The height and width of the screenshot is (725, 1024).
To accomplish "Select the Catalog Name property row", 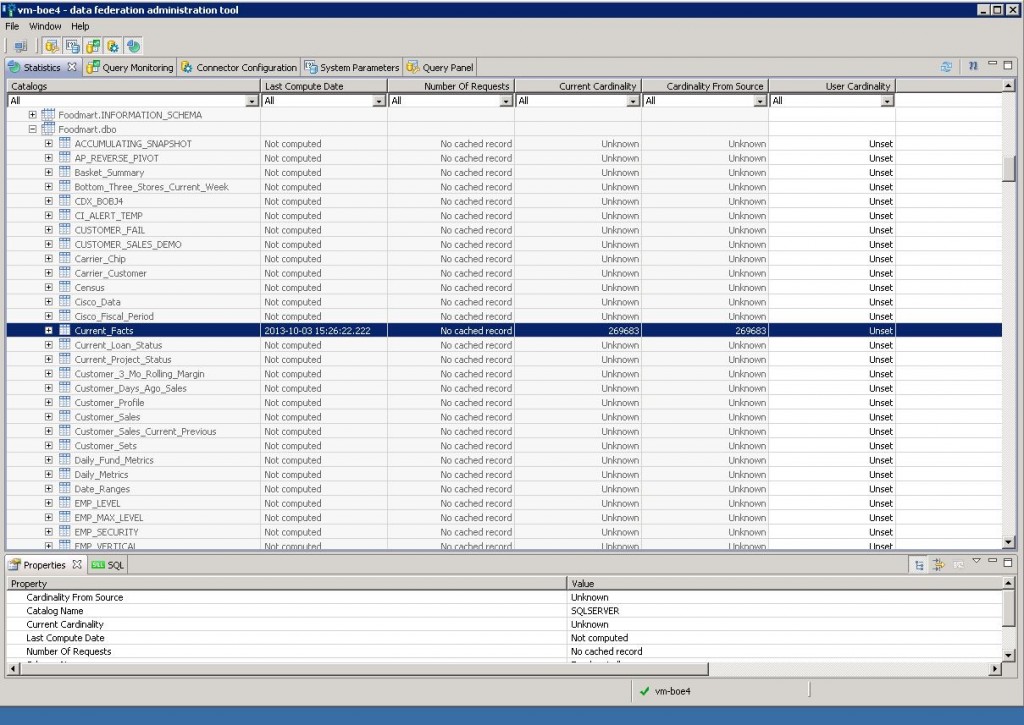I will pos(504,611).
